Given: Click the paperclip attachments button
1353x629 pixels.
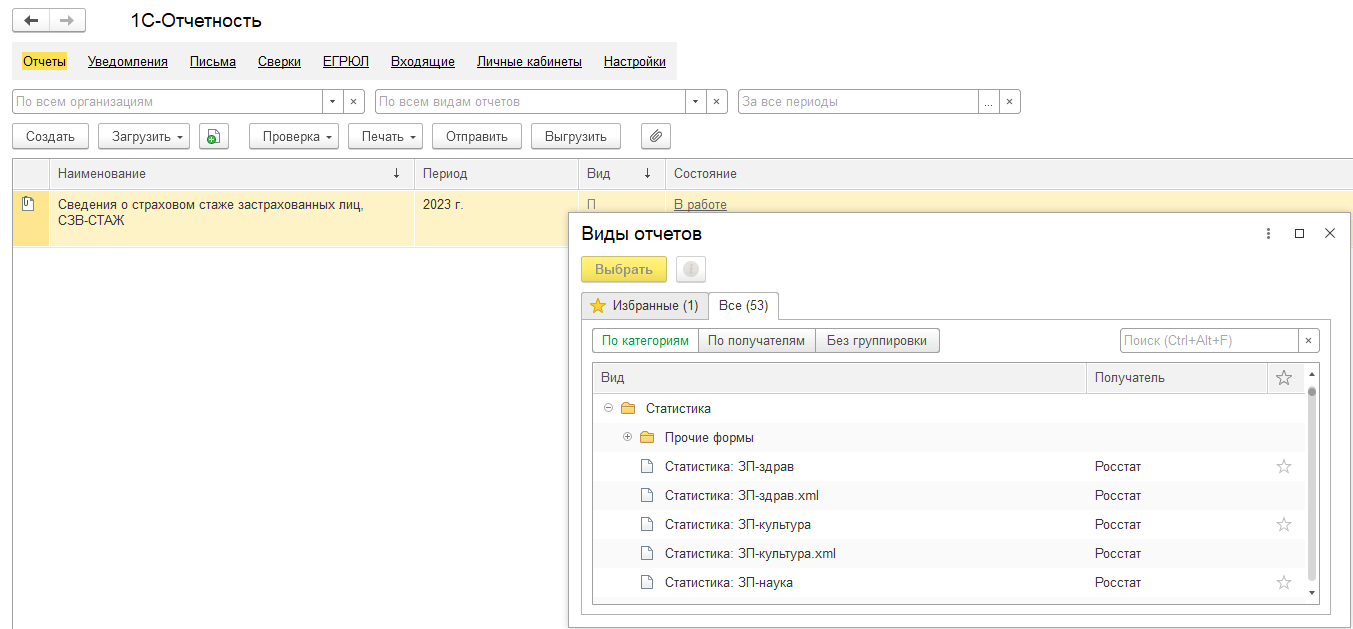Looking at the screenshot, I should [656, 137].
